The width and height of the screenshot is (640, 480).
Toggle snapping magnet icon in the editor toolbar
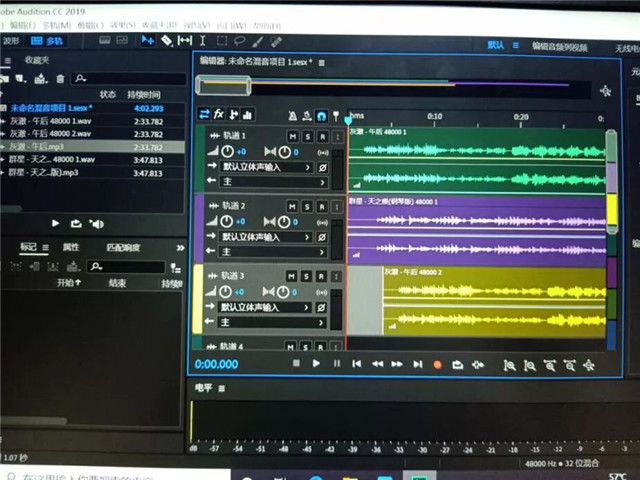pos(321,115)
